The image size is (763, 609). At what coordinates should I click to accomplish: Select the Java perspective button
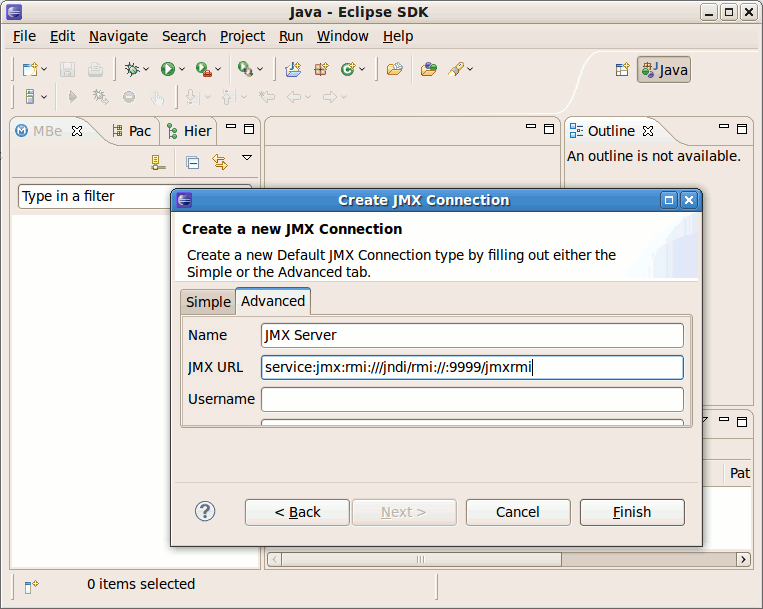point(664,70)
